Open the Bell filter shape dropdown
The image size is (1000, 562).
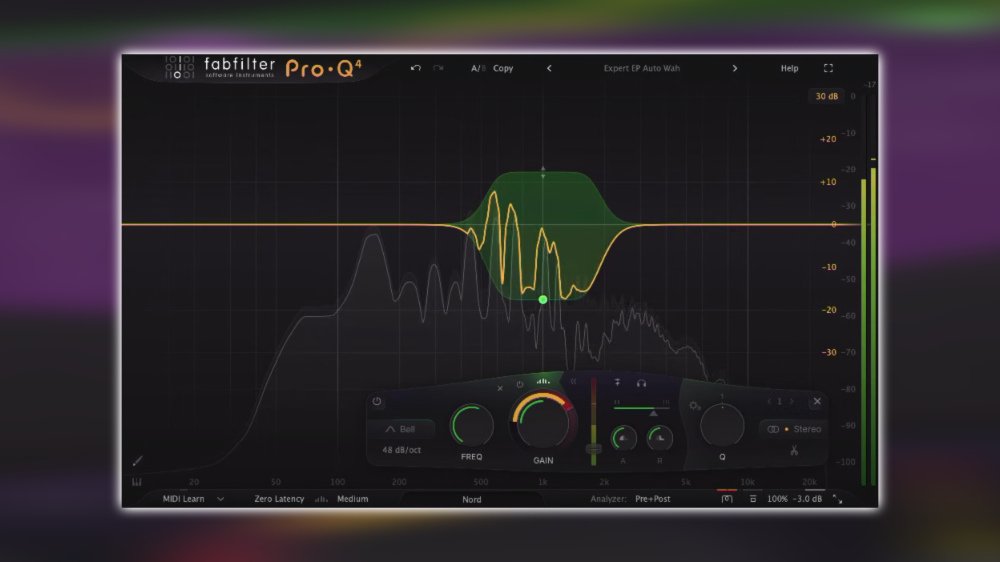click(x=401, y=429)
